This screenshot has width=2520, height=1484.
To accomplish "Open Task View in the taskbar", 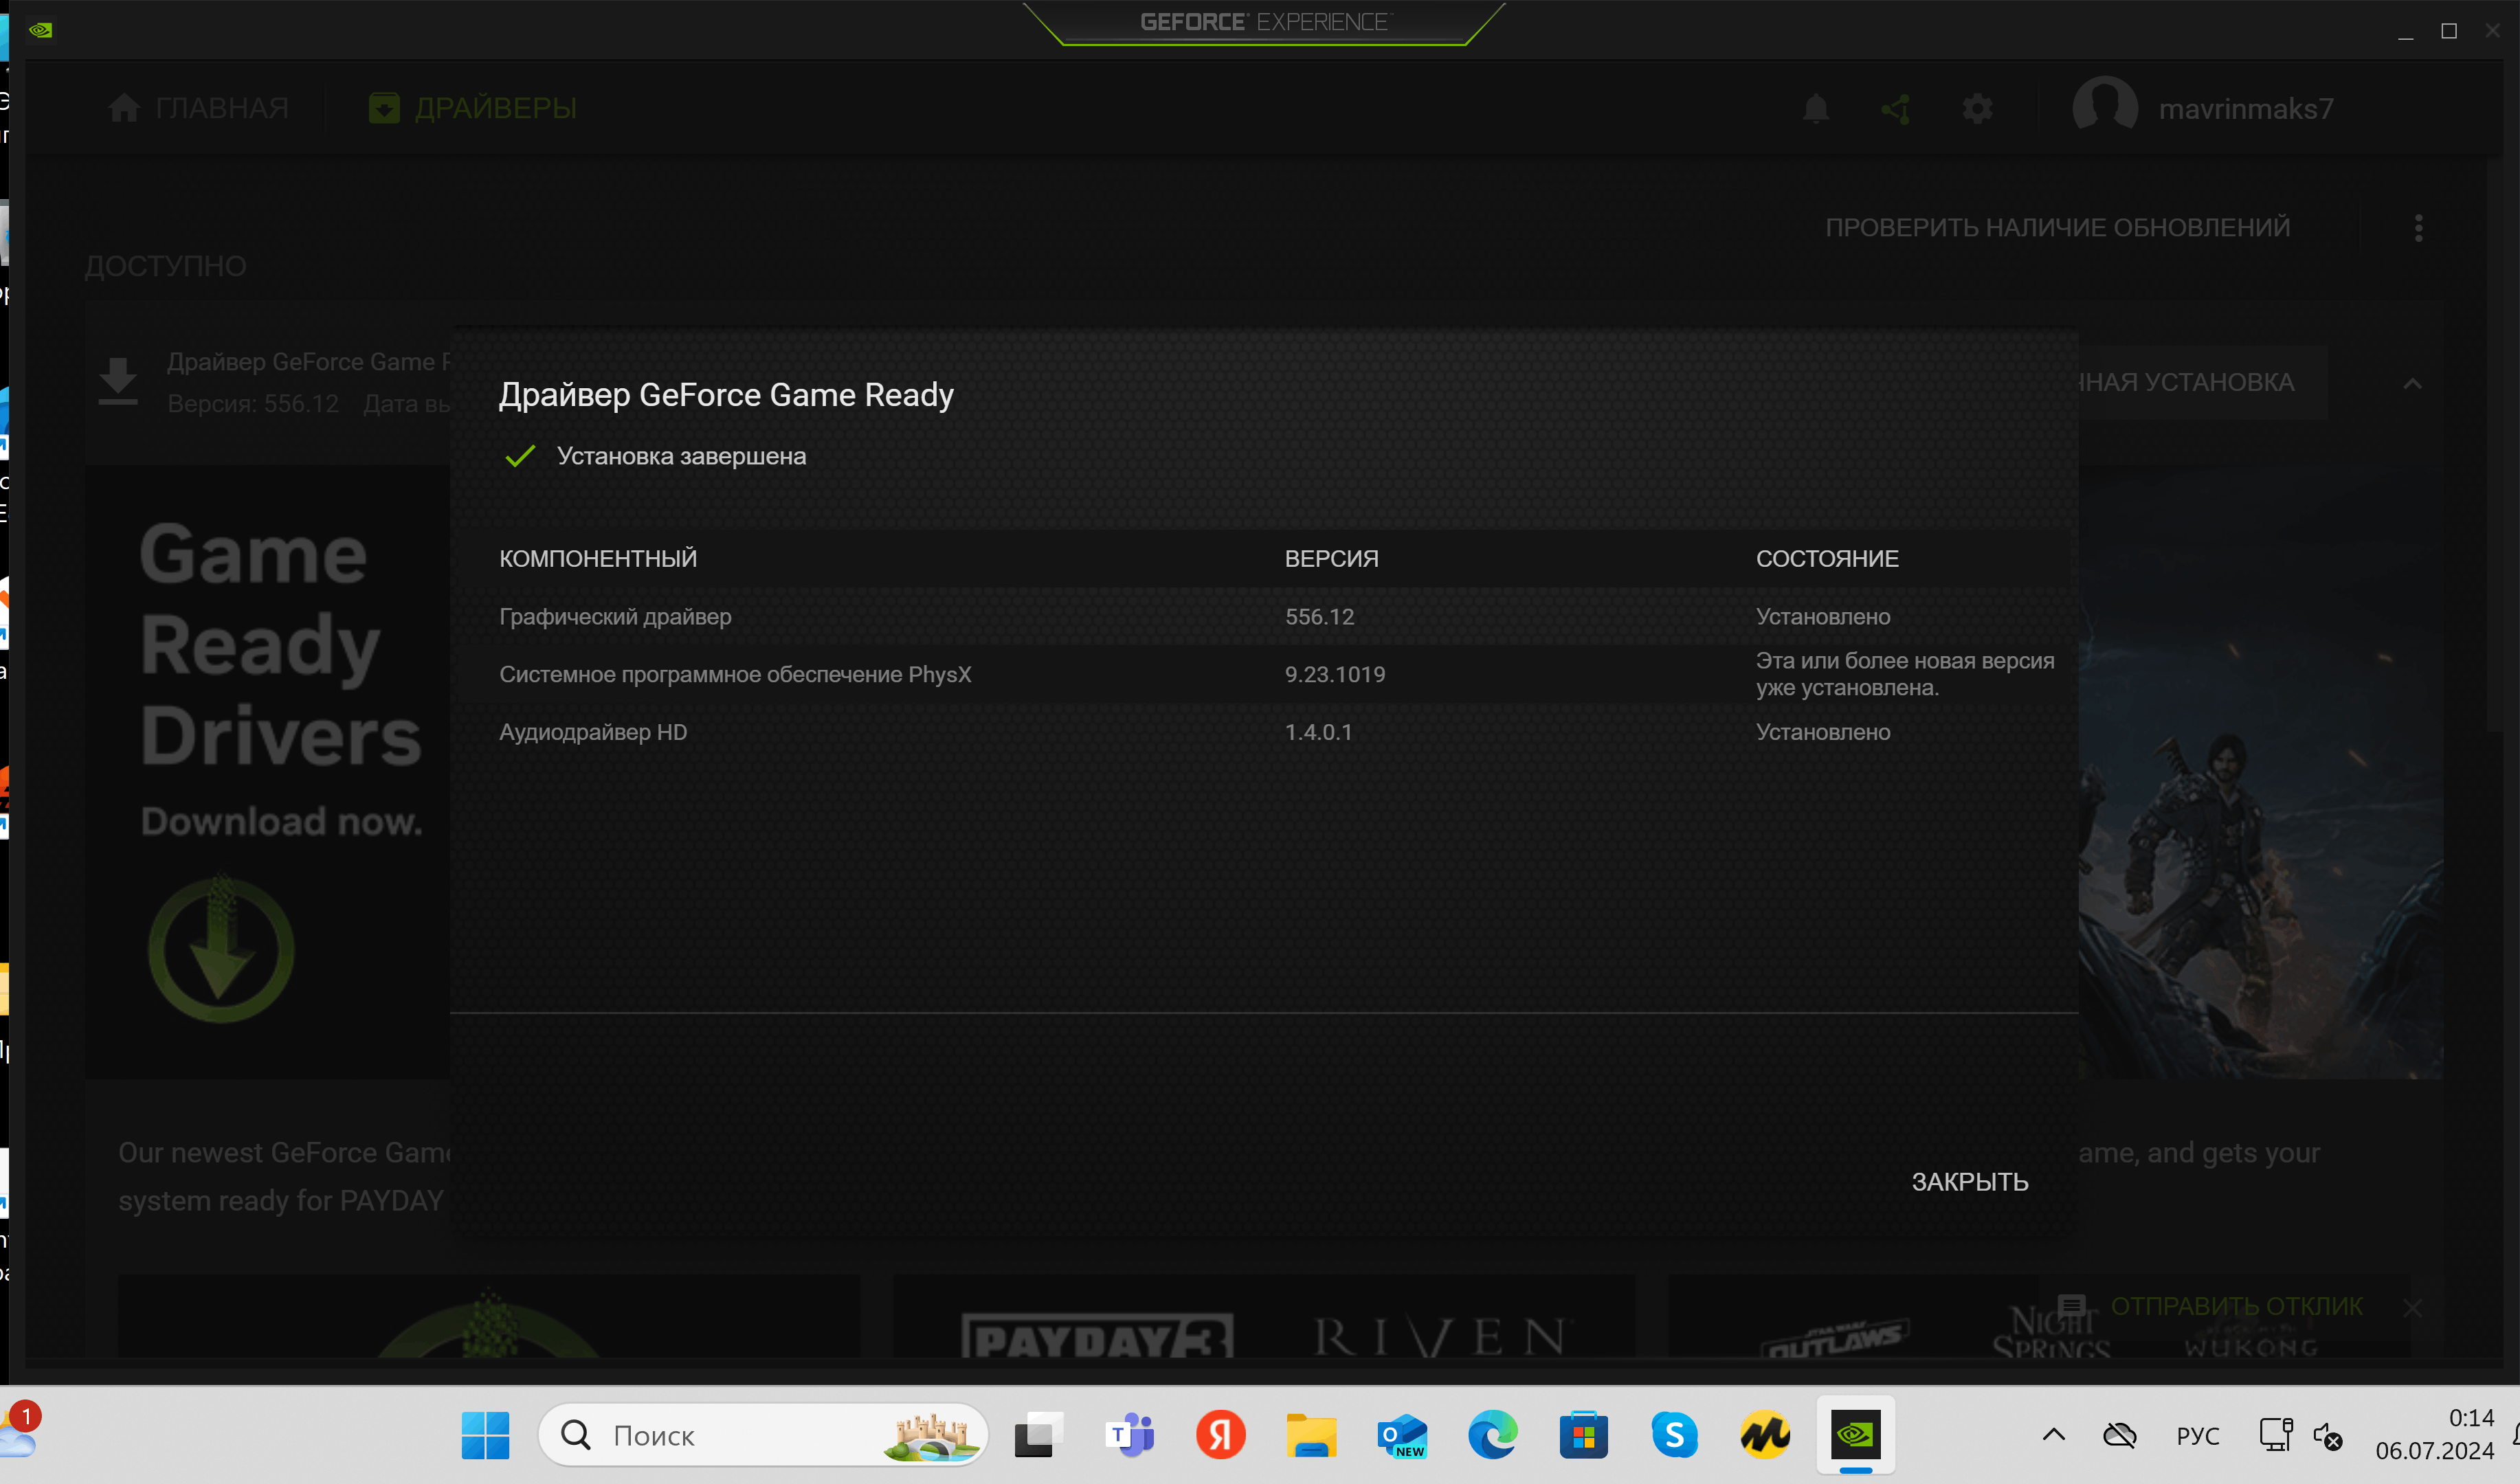I will (1038, 1436).
